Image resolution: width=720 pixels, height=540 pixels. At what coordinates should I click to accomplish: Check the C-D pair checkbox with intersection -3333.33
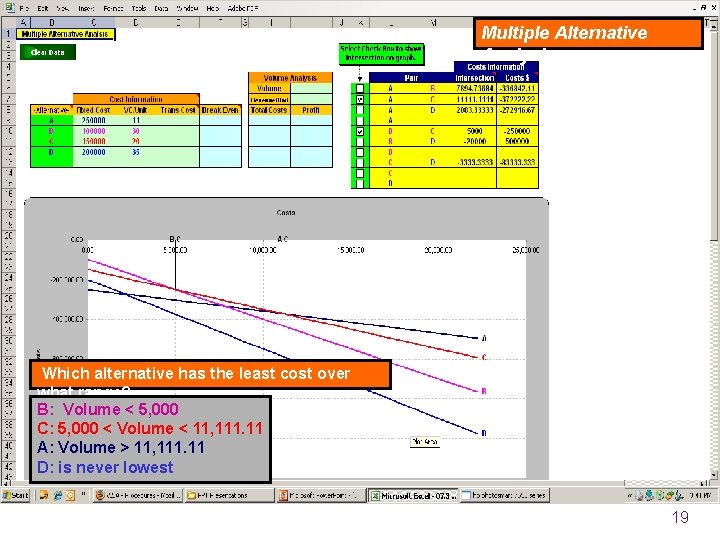click(x=360, y=162)
